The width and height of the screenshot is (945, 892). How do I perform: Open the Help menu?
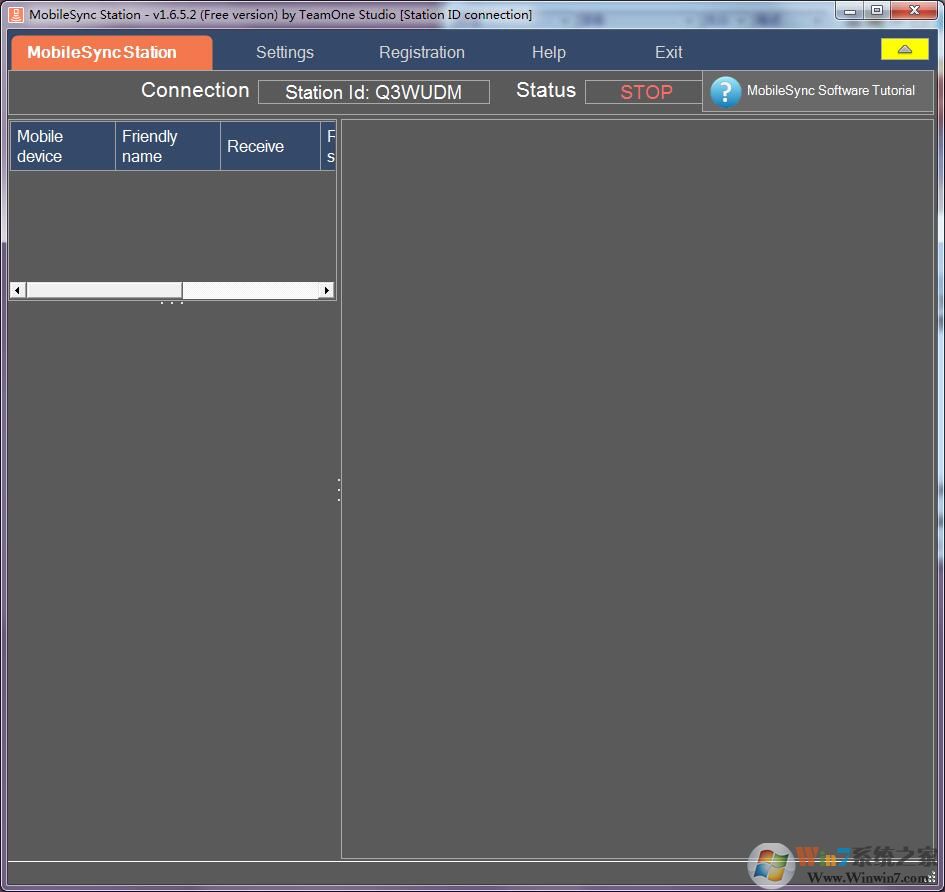click(548, 52)
